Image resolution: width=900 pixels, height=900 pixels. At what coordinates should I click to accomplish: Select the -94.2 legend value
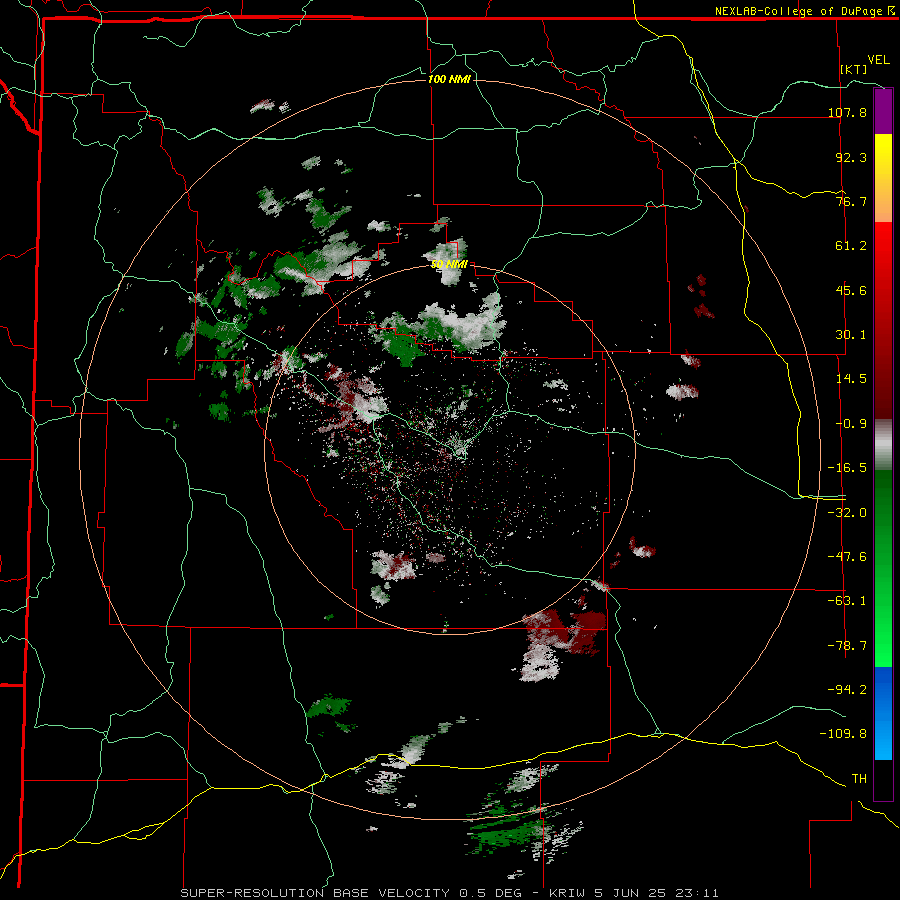pos(847,689)
